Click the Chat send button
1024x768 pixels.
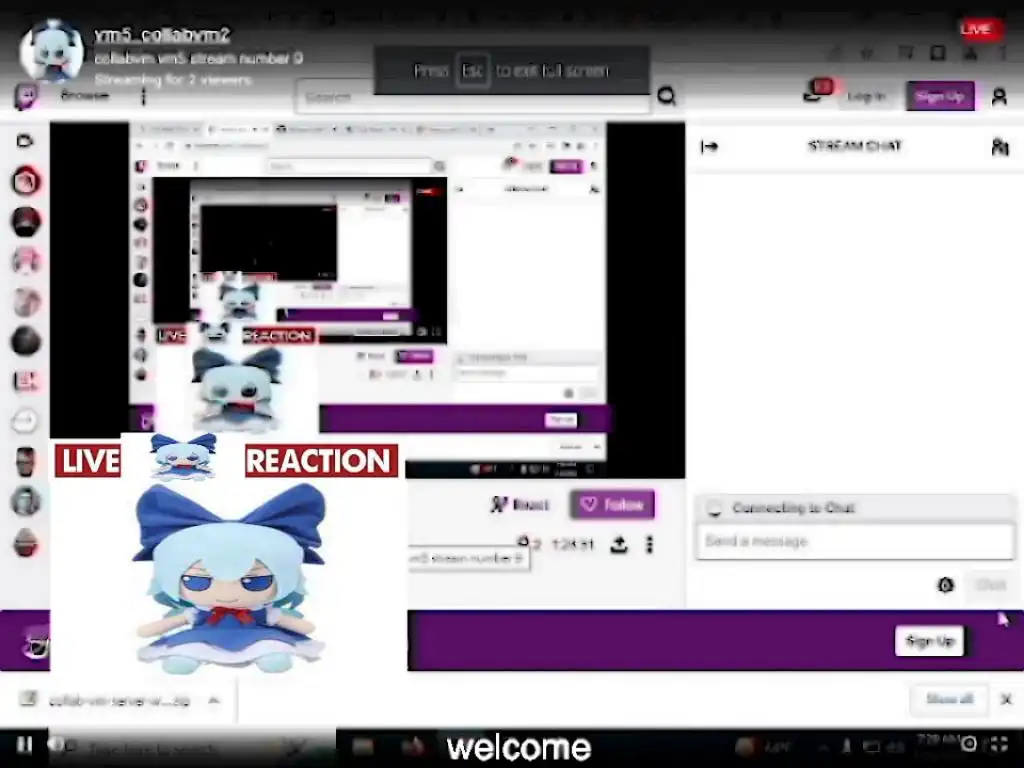coord(991,584)
